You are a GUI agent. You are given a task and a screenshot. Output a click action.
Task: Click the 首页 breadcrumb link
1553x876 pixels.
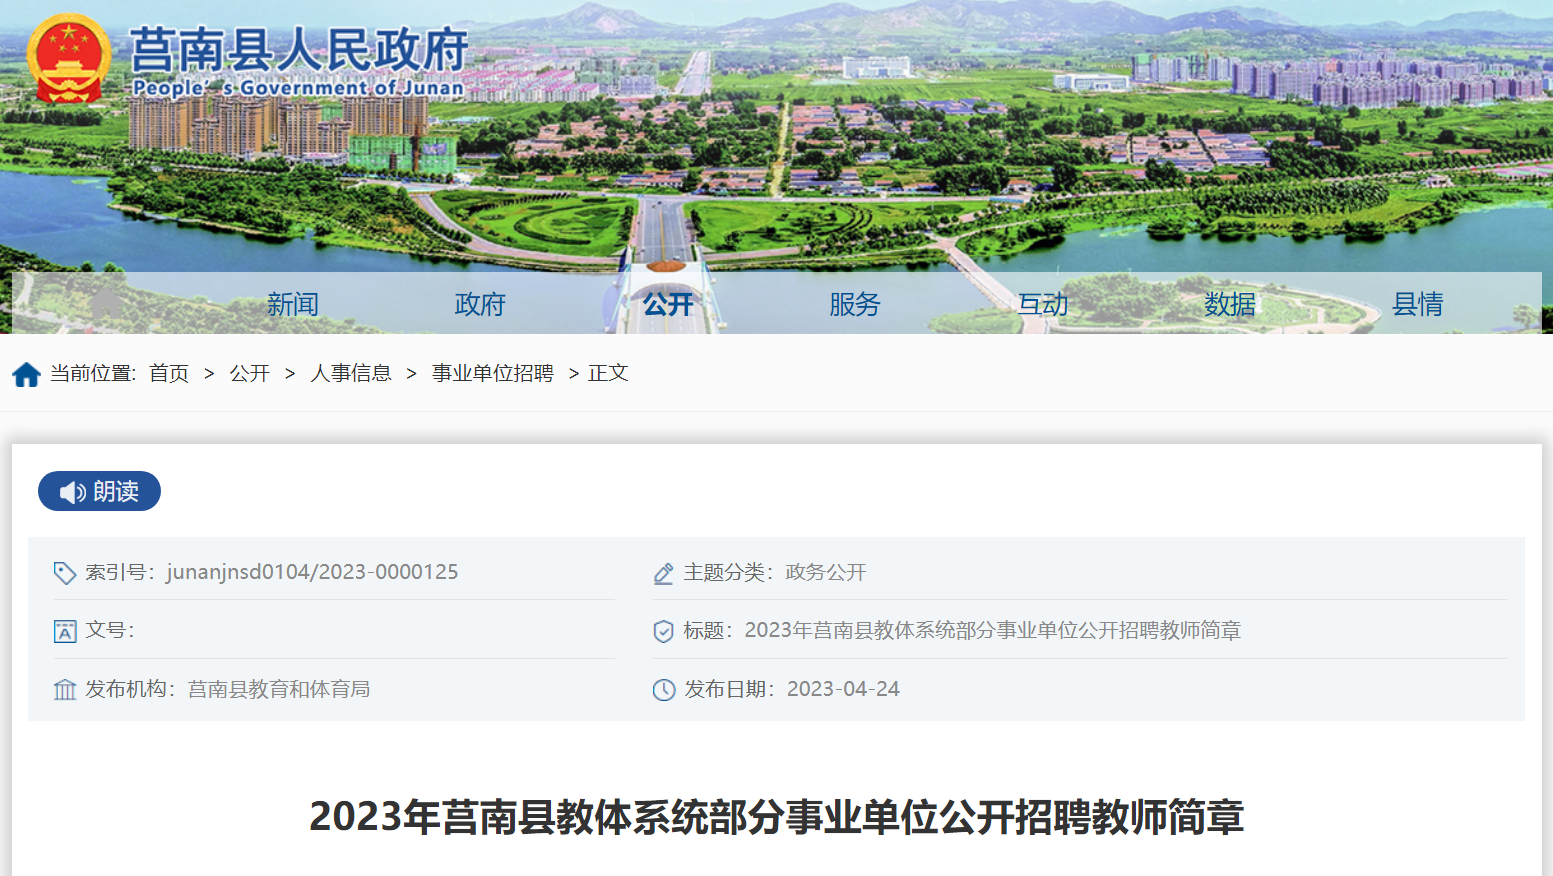[169, 373]
